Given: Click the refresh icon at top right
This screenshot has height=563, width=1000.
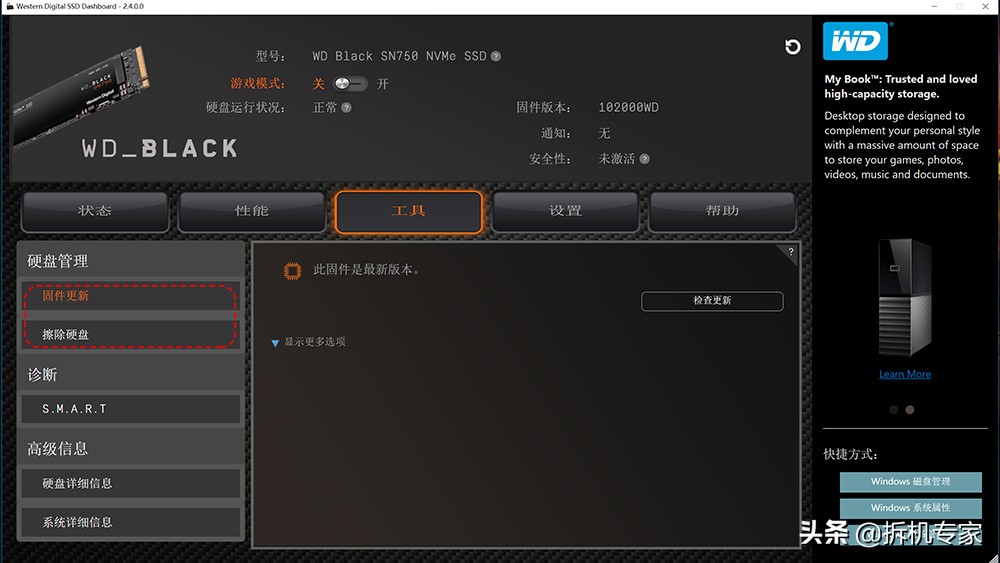Looking at the screenshot, I should [792, 47].
